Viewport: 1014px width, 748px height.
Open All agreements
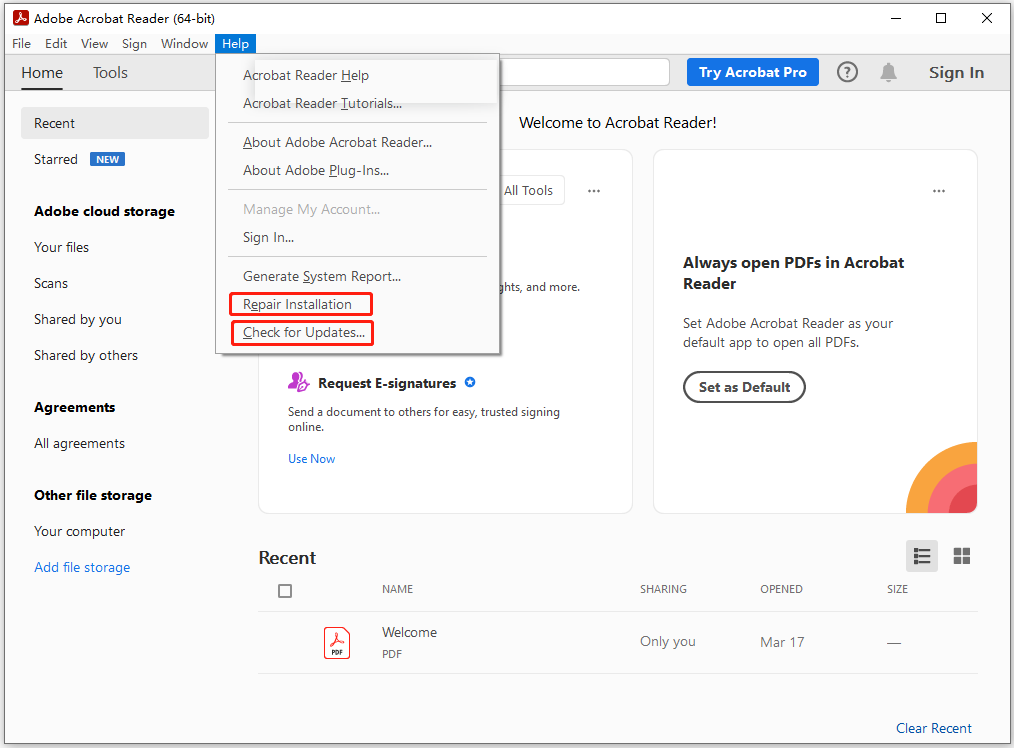80,443
